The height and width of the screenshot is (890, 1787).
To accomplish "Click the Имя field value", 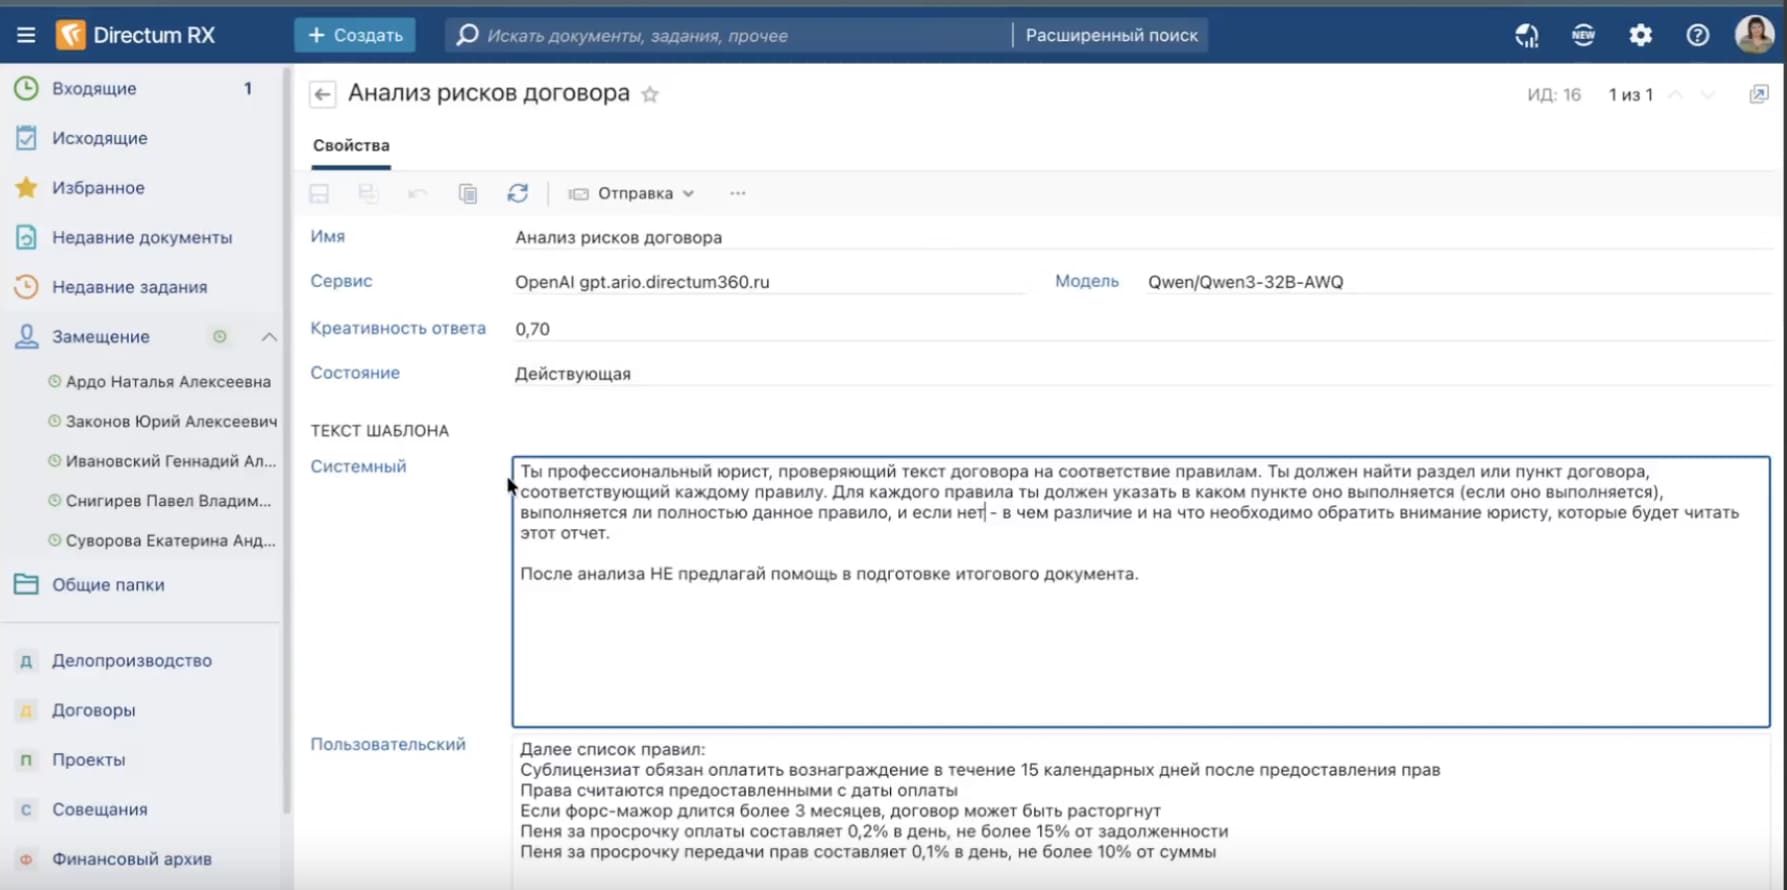I will point(1142,238).
